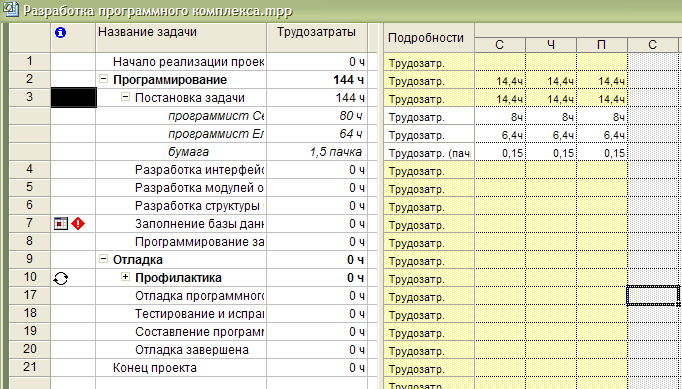The image size is (682, 389).
Task: Select the Профилактика task name
Action: coord(178,278)
